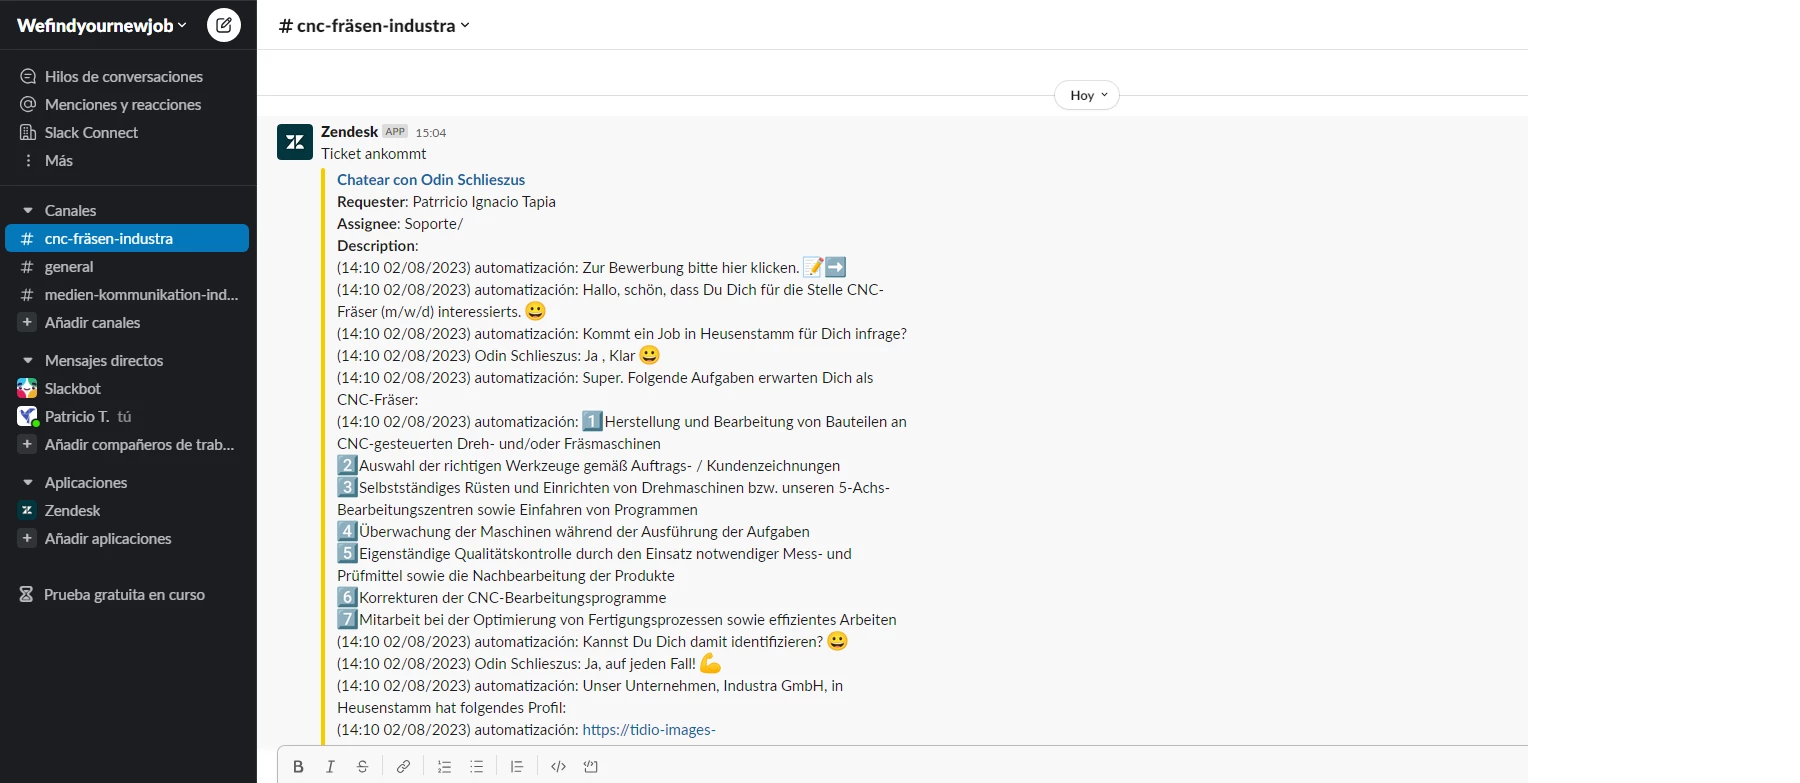
Task: Click the 'Requester: Patrricio Ignacio Tapia' line
Action: tap(446, 201)
